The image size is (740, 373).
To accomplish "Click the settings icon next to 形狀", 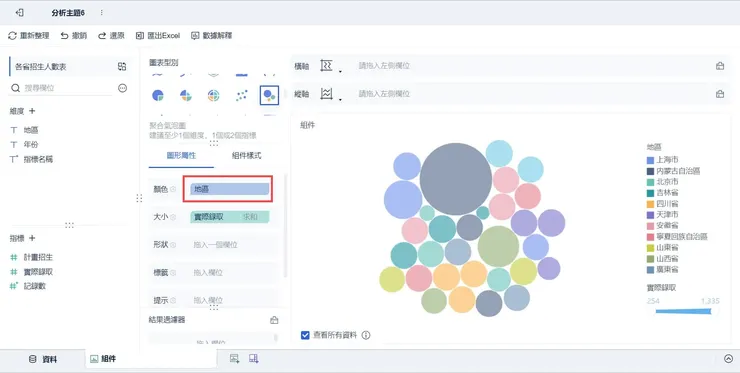I will point(173,245).
